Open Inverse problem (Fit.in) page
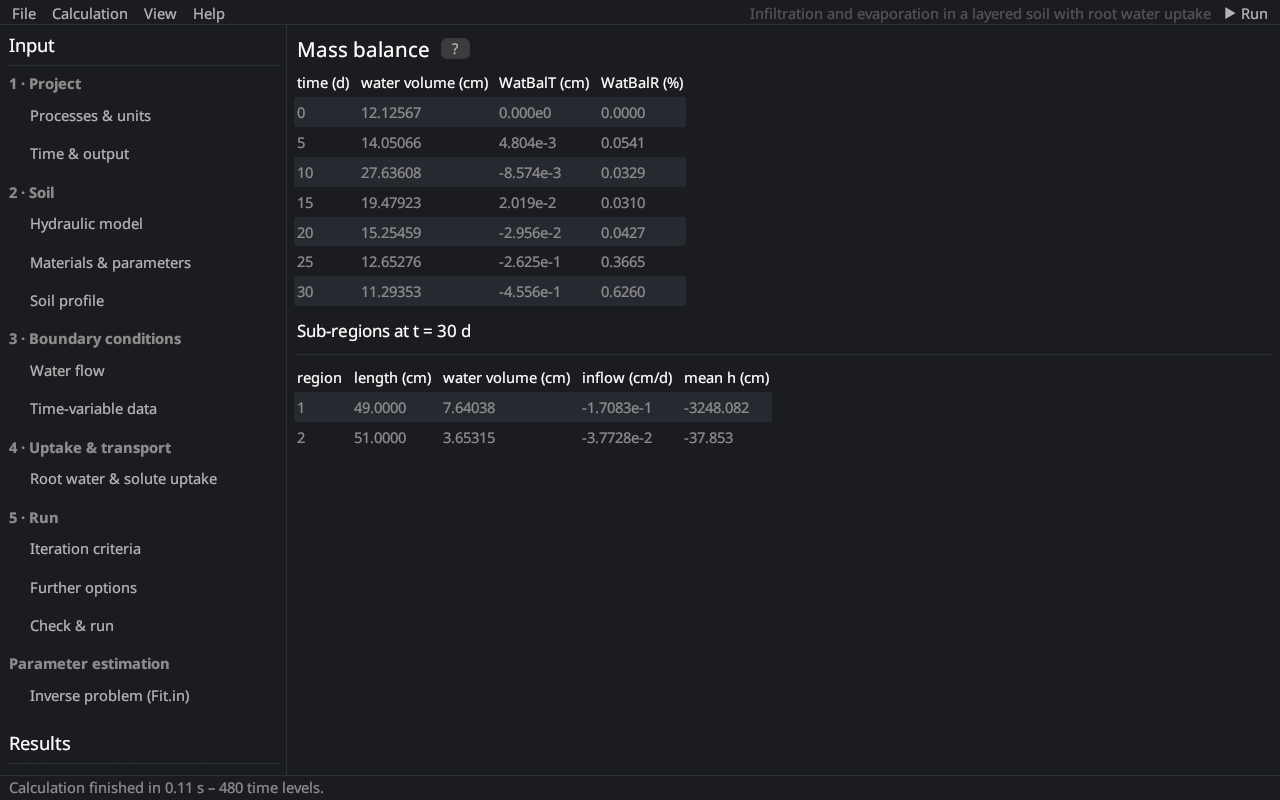 [109, 696]
